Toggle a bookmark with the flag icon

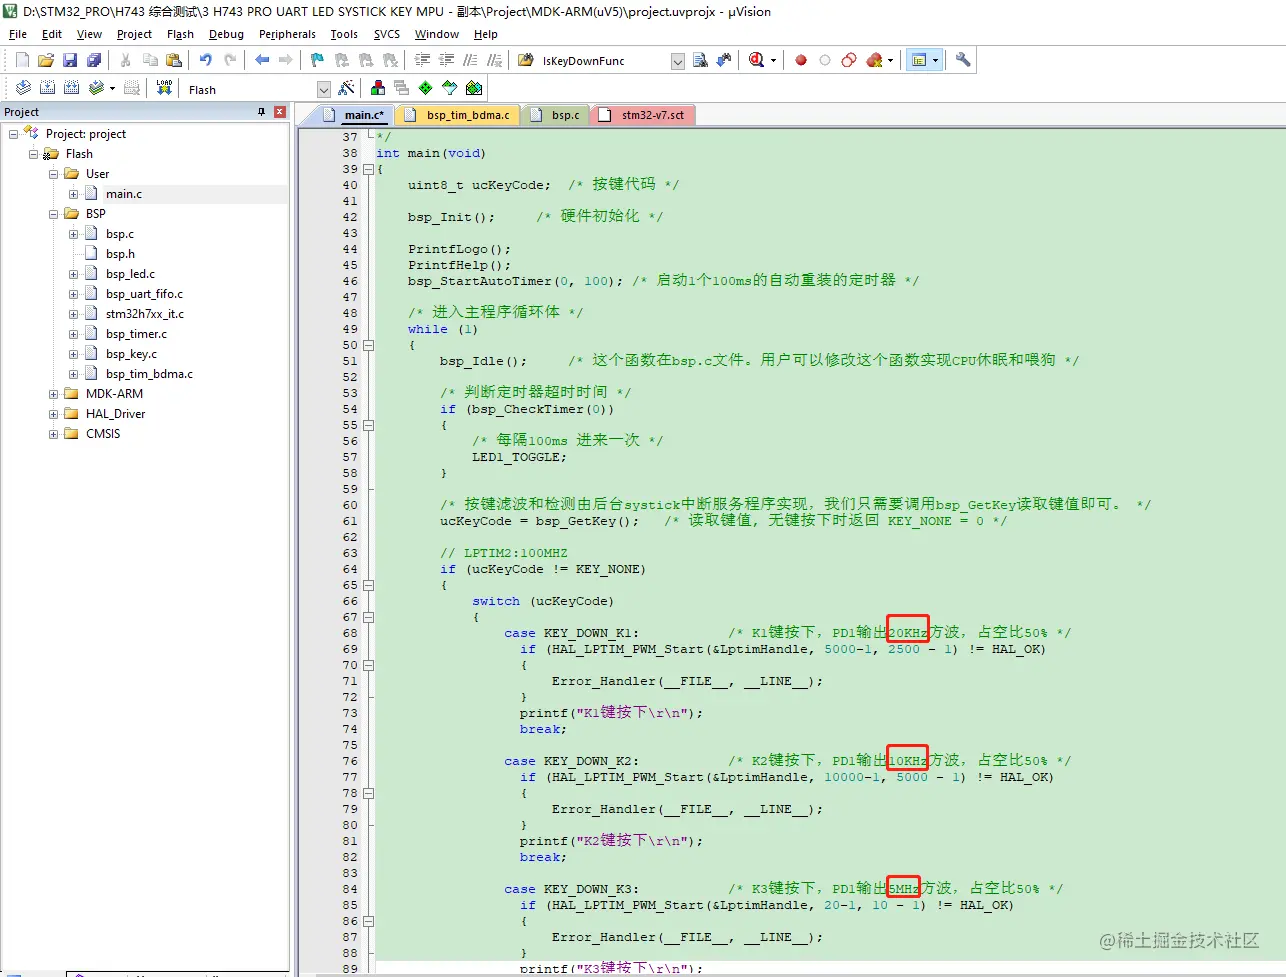click(x=317, y=60)
